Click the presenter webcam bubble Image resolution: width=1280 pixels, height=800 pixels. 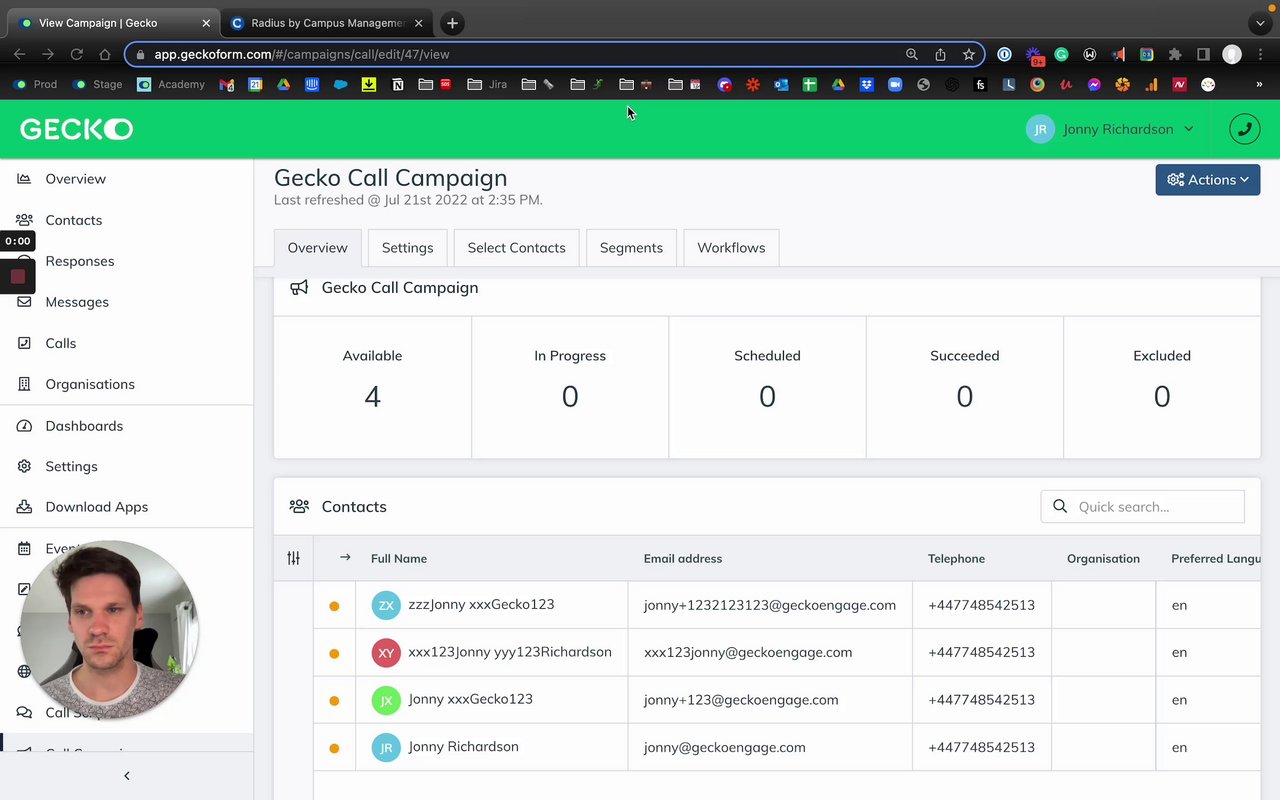[x=109, y=630]
